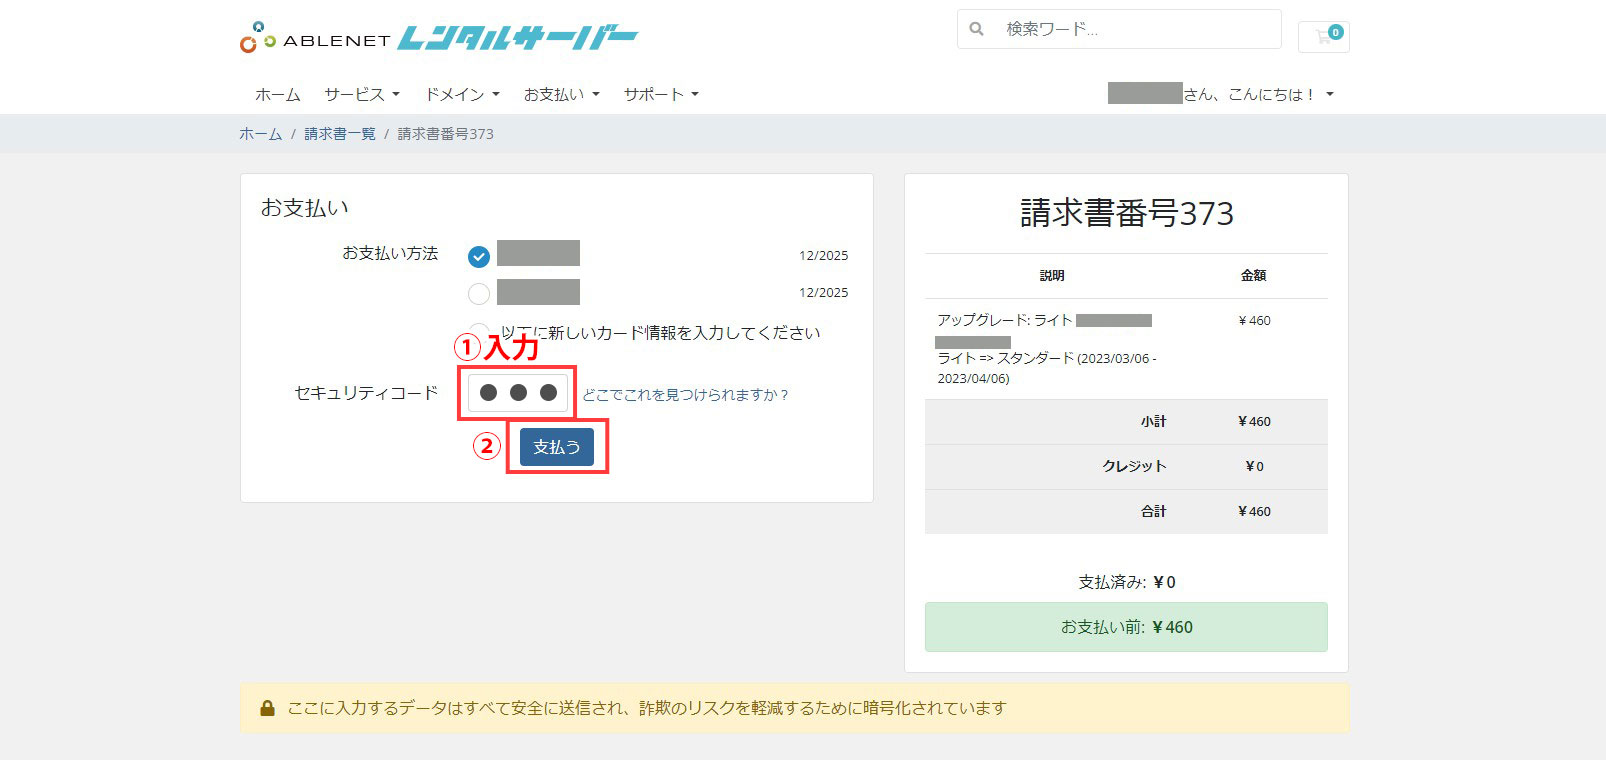Click the padlock icon in the security notice

(x=267, y=708)
